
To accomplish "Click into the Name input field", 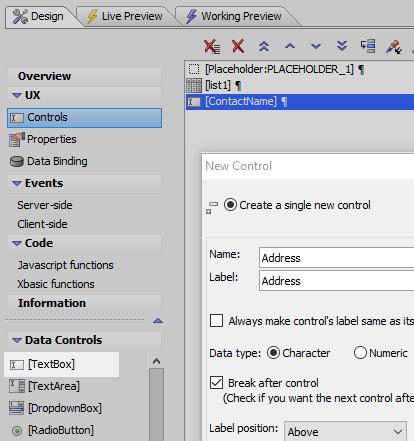I will [x=337, y=258].
